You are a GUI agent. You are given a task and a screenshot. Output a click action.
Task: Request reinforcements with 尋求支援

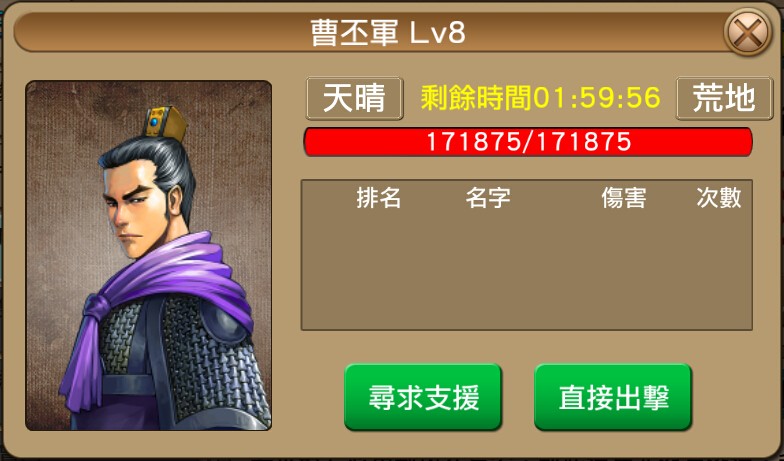point(423,398)
